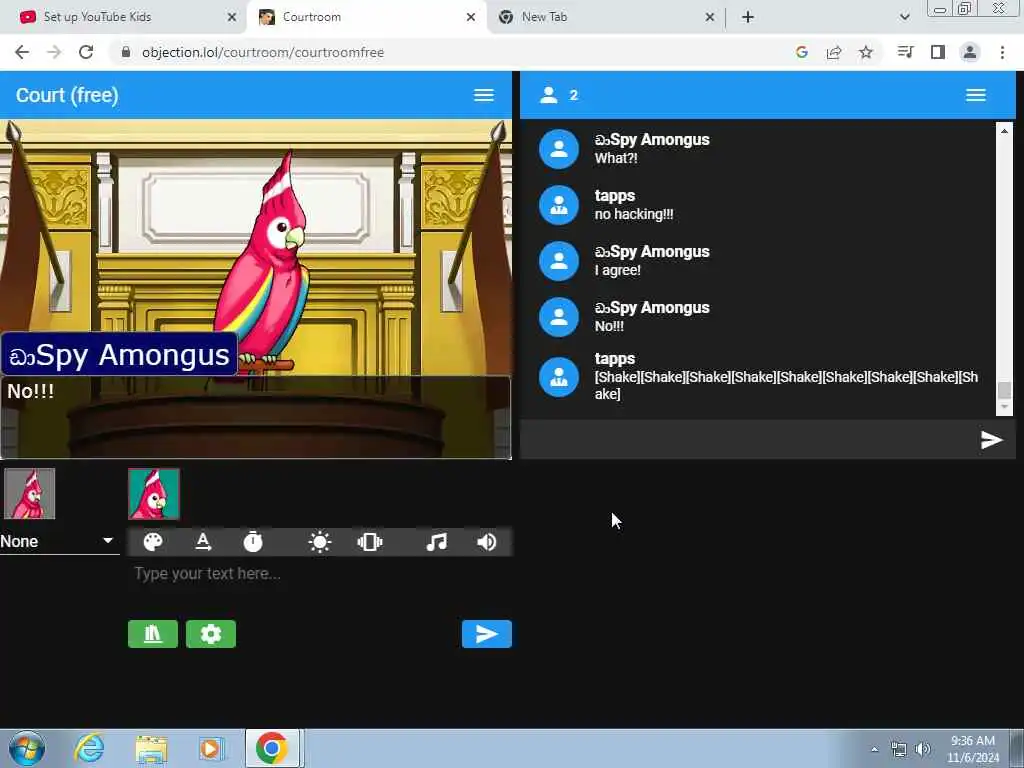Reload the courtroom page
This screenshot has height=768, width=1024.
coord(86,52)
